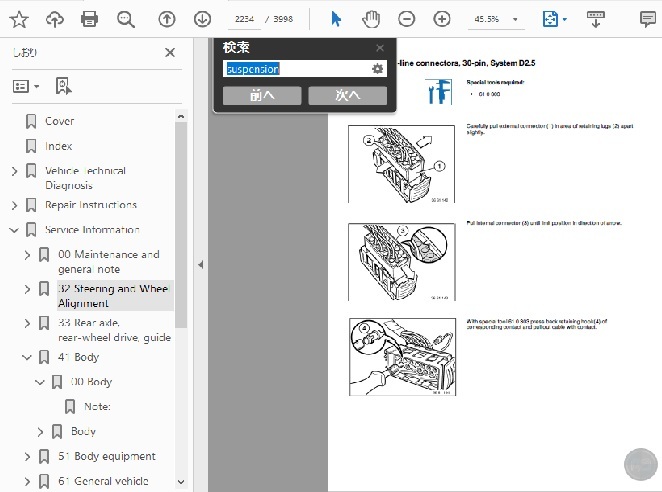Go to next page with down arrow
This screenshot has width=662, height=492.
tap(202, 19)
